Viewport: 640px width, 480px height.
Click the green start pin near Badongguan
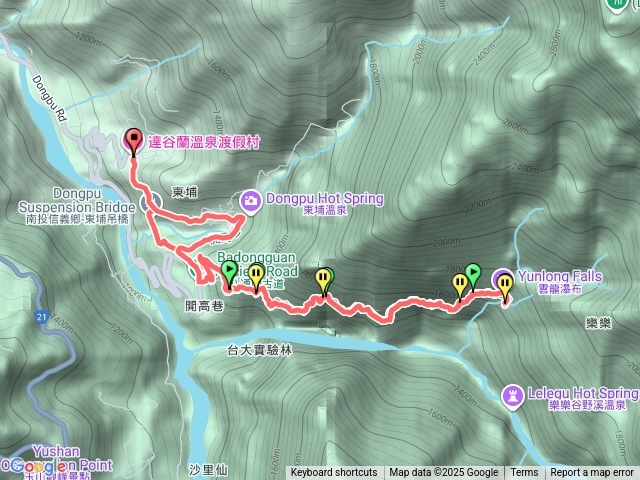pos(229,275)
